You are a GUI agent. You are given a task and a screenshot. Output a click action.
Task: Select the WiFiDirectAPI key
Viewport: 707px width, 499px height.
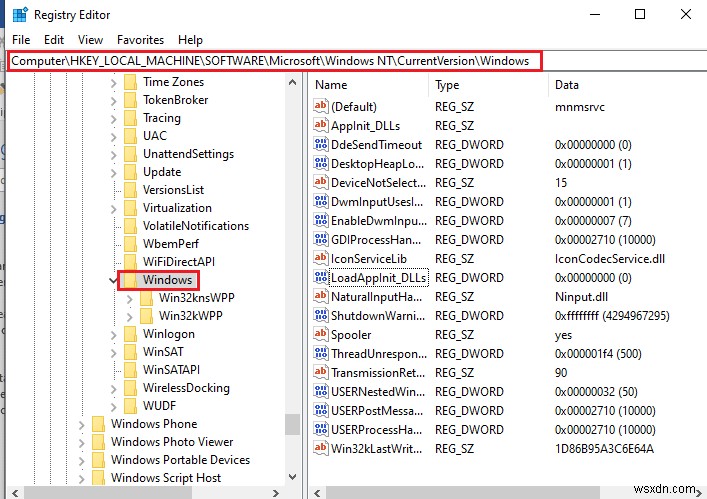(179, 262)
